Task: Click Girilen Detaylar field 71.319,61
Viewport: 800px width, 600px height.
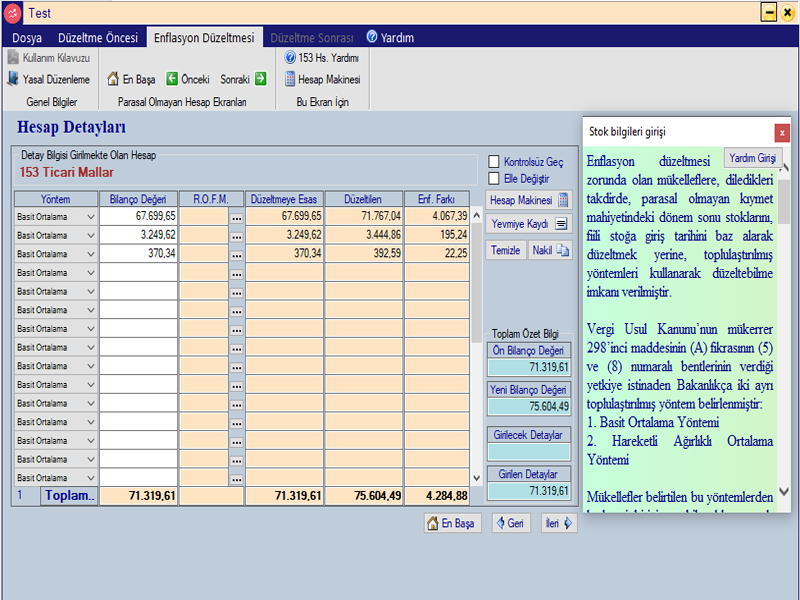Action: (x=529, y=491)
